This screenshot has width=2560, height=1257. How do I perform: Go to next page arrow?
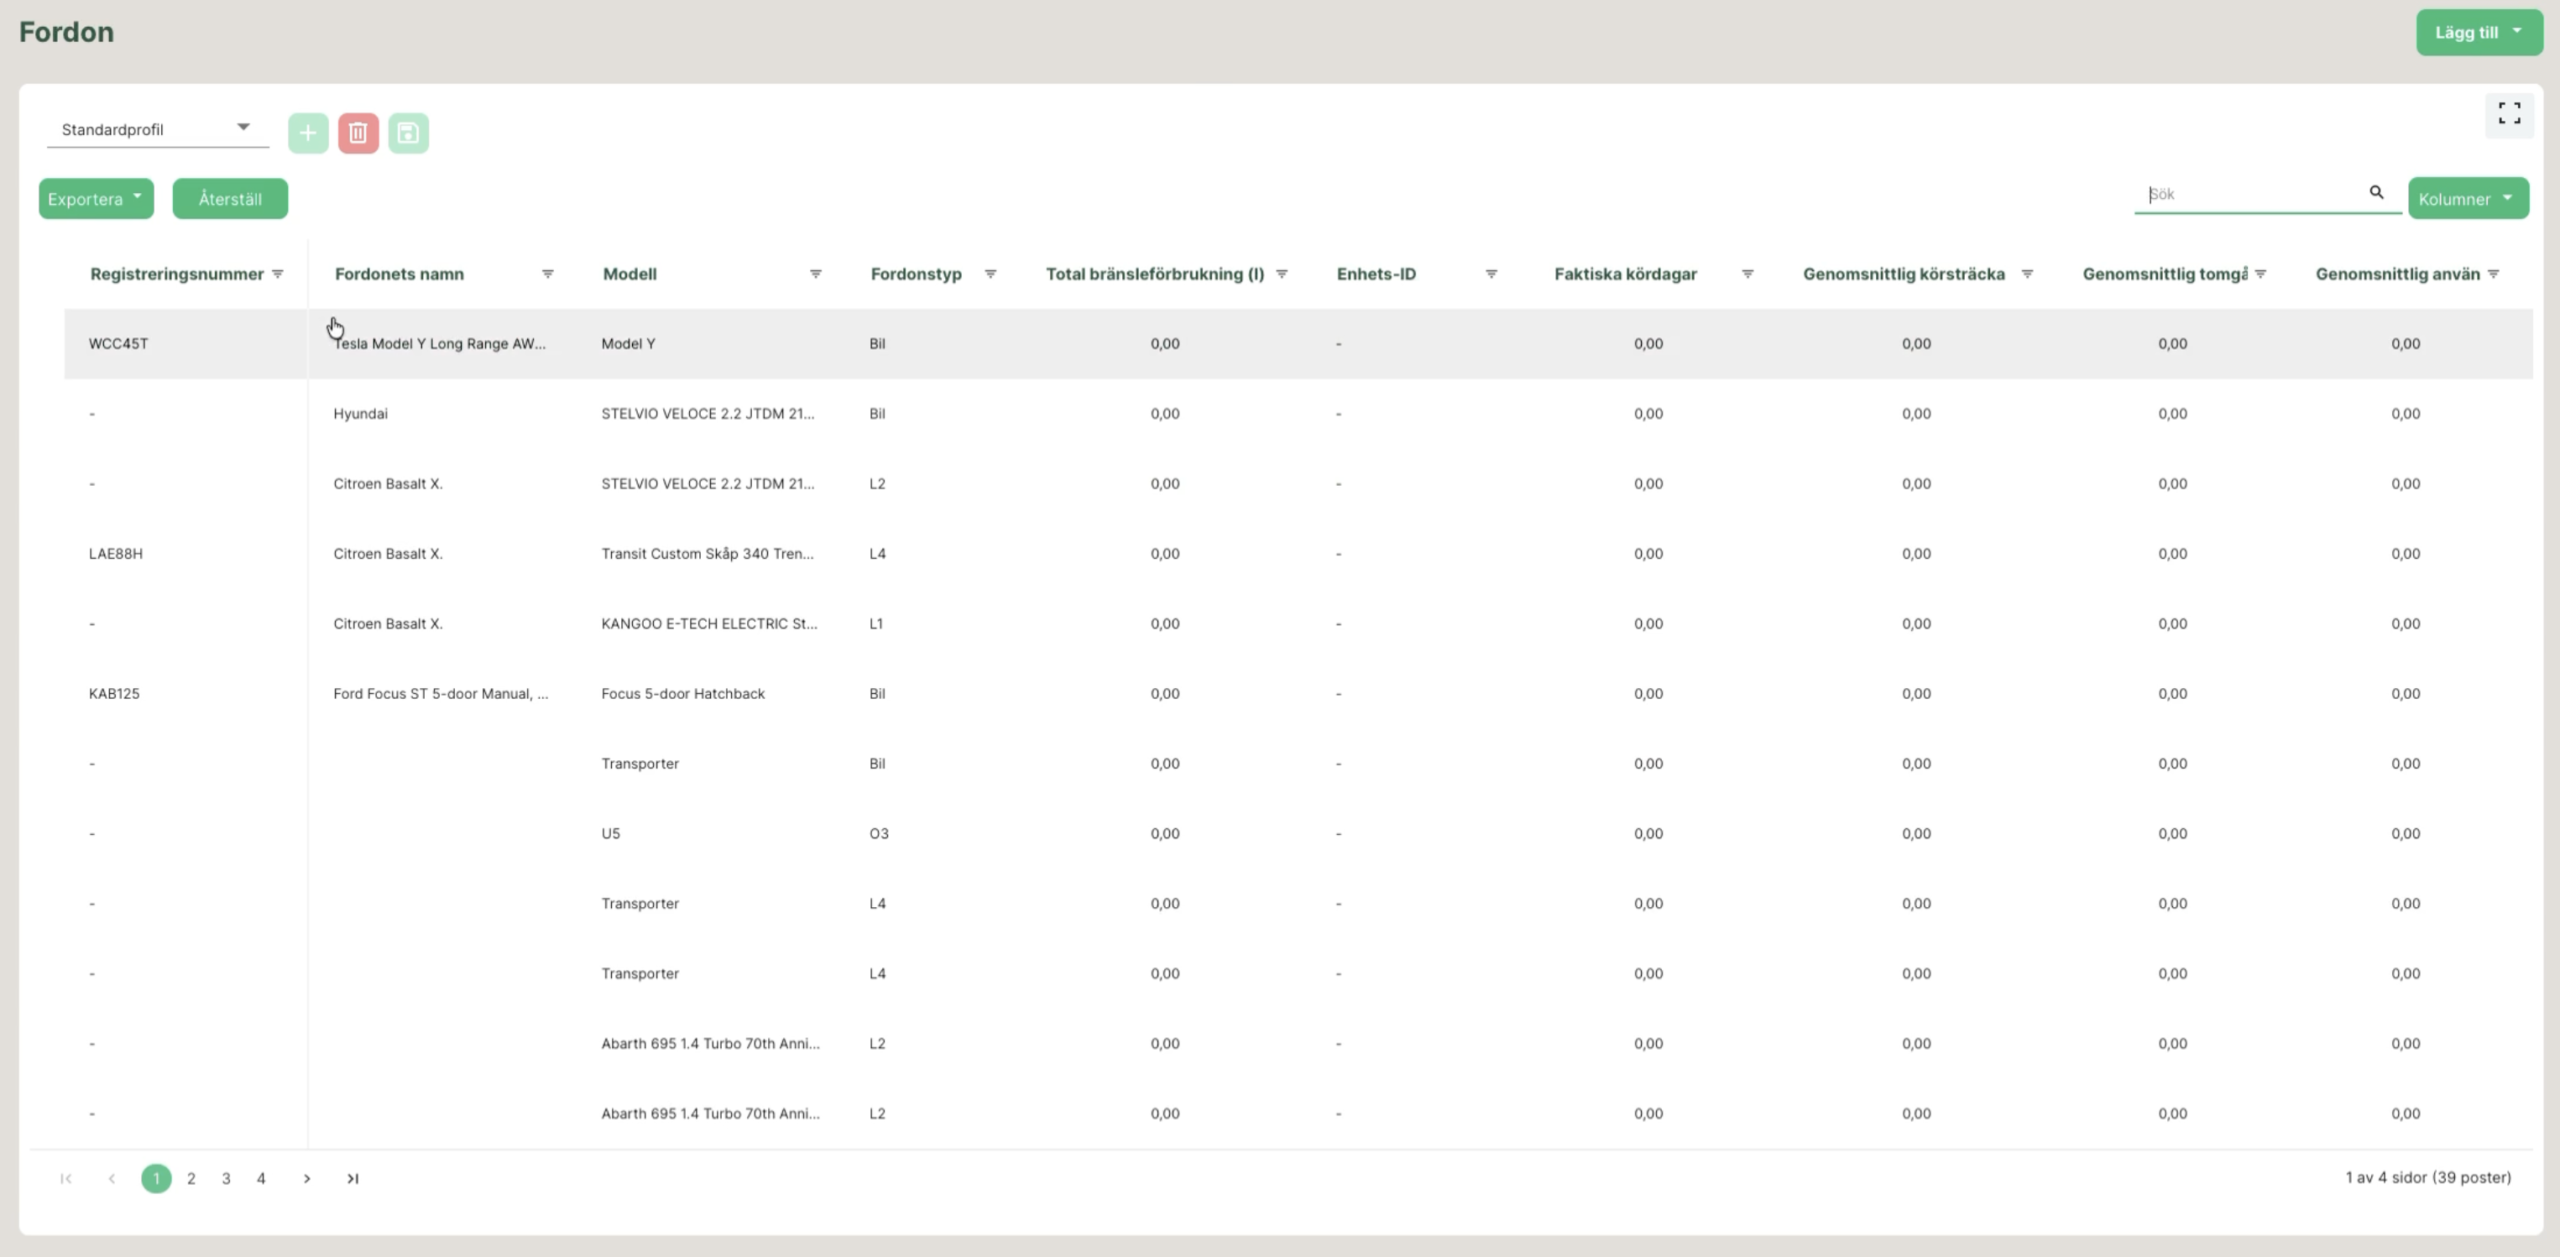(307, 1179)
